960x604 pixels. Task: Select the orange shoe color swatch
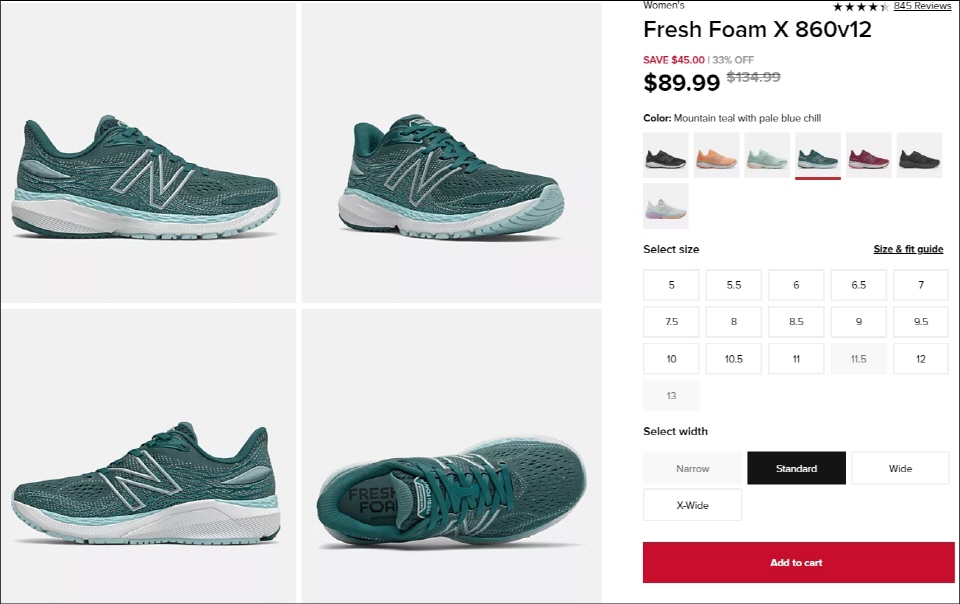tap(716, 155)
